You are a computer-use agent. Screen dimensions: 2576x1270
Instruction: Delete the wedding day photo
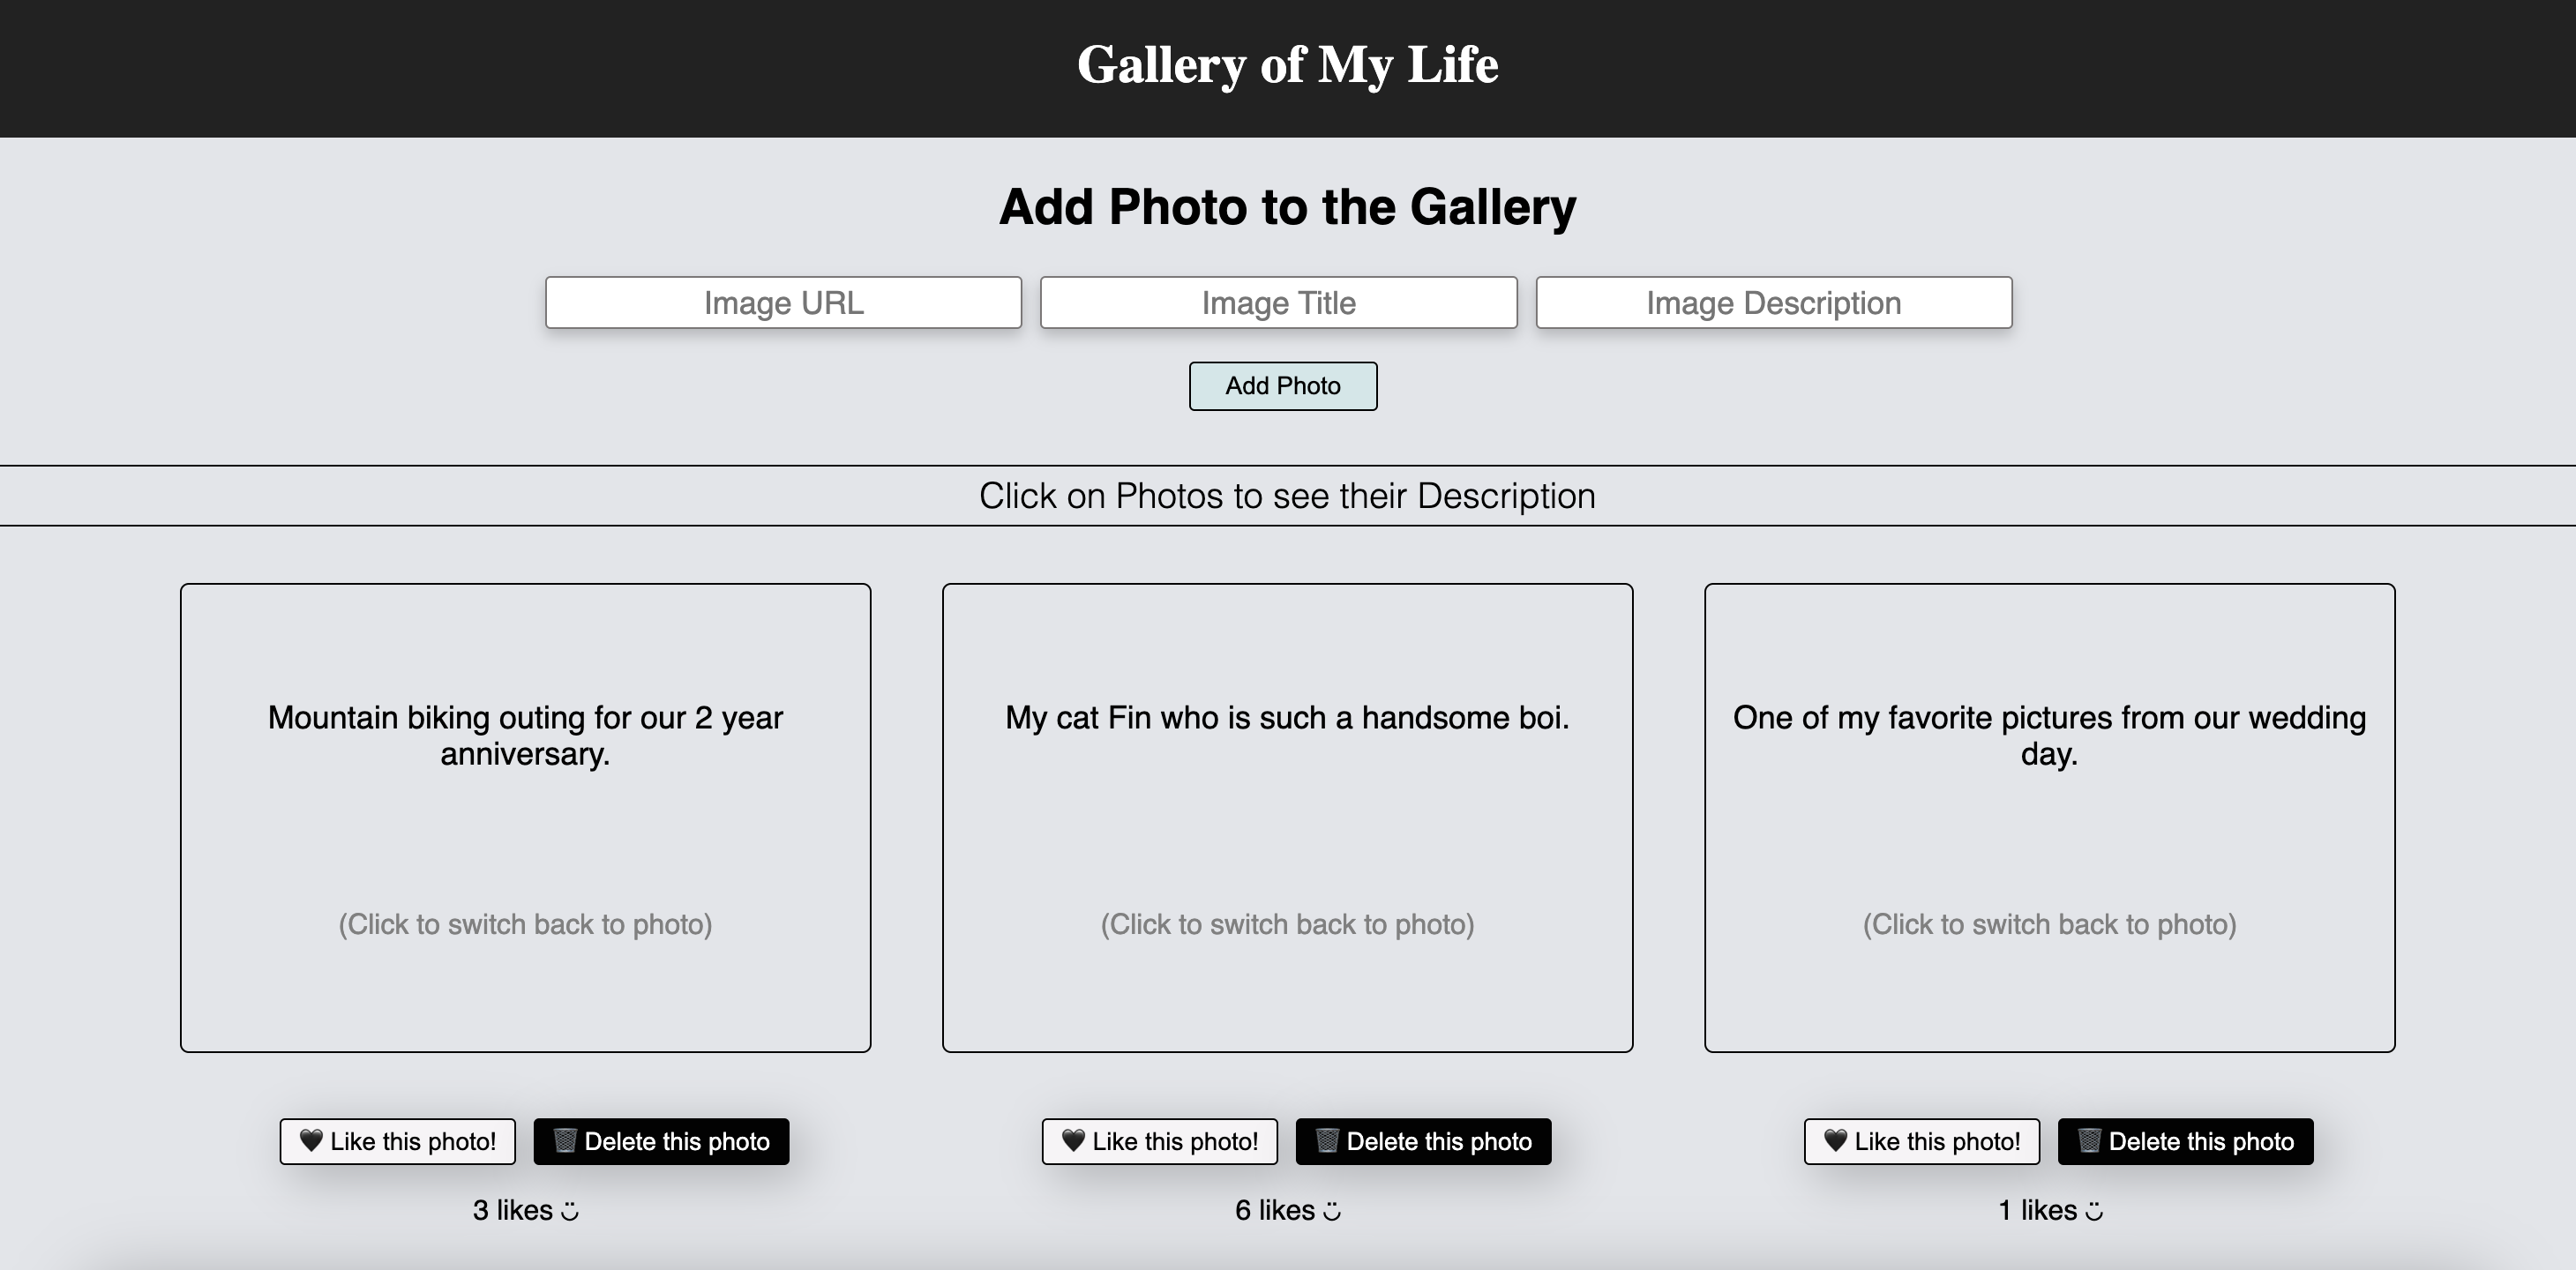click(2185, 1141)
